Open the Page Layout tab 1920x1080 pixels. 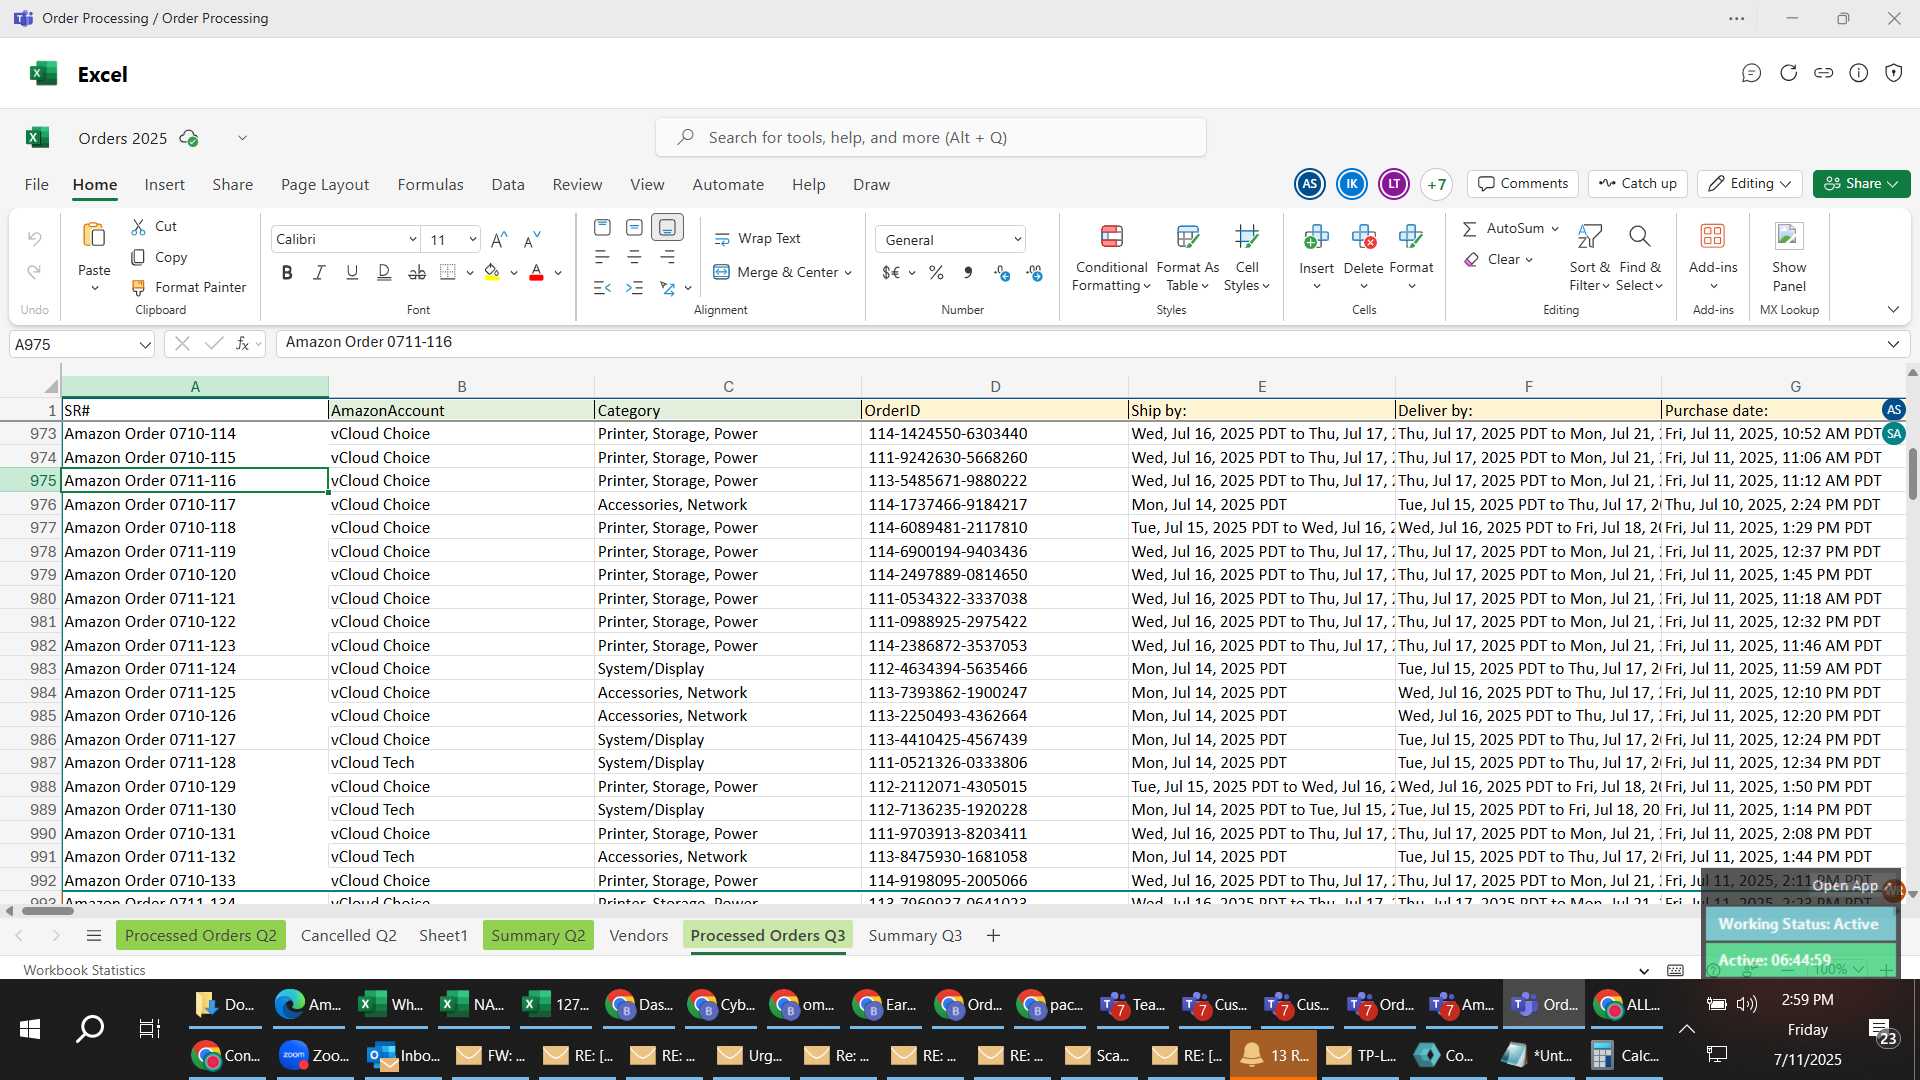pos(325,185)
